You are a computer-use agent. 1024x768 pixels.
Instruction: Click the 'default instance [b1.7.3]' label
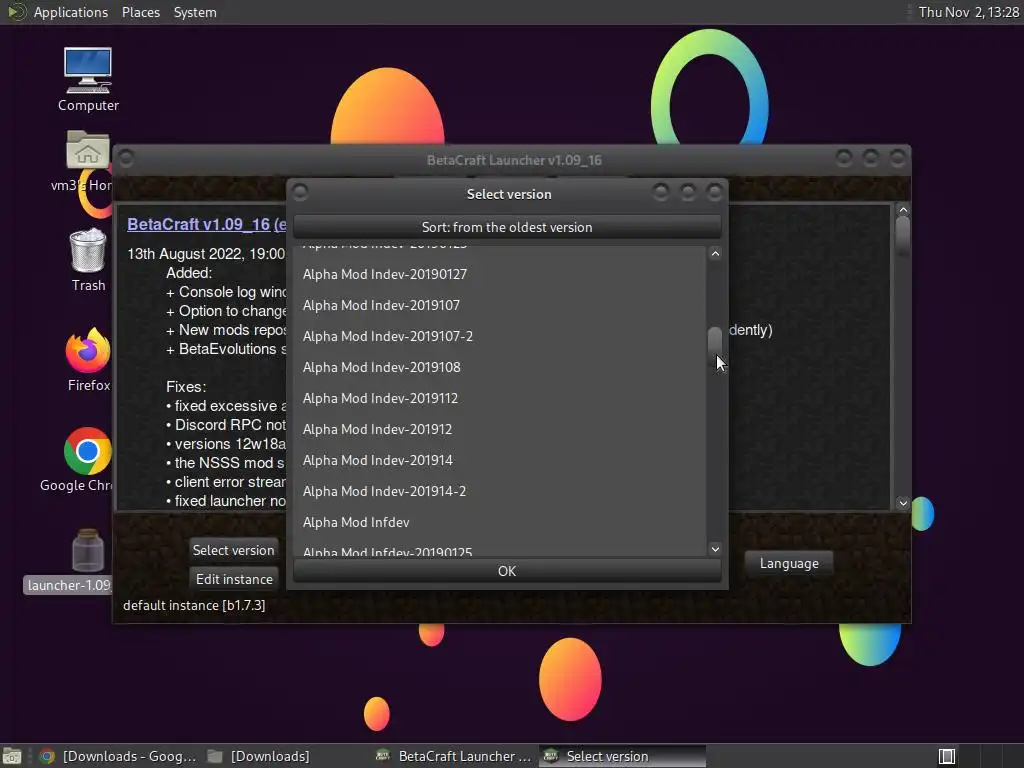tap(194, 605)
